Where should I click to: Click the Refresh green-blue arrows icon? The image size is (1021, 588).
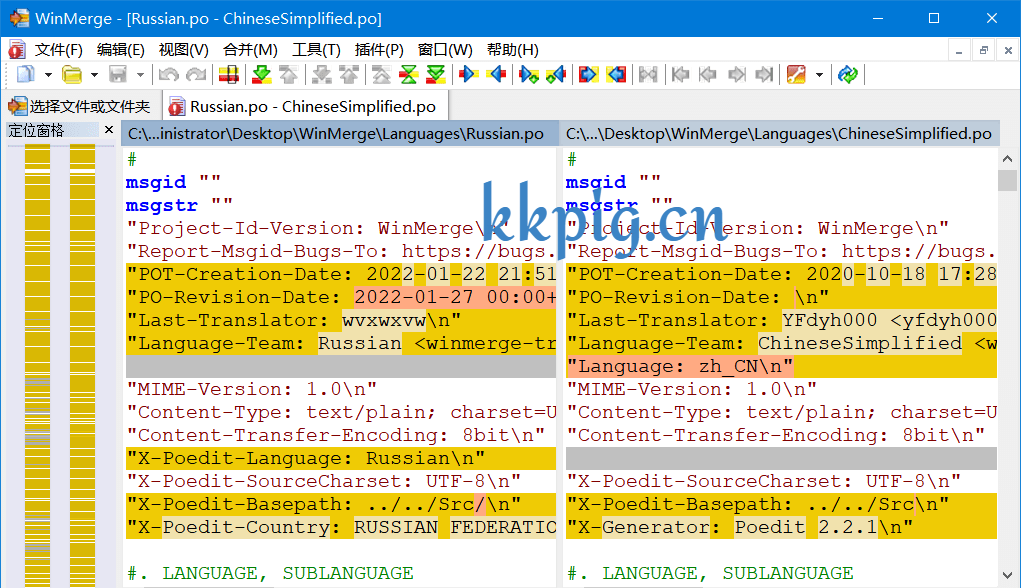(x=848, y=75)
